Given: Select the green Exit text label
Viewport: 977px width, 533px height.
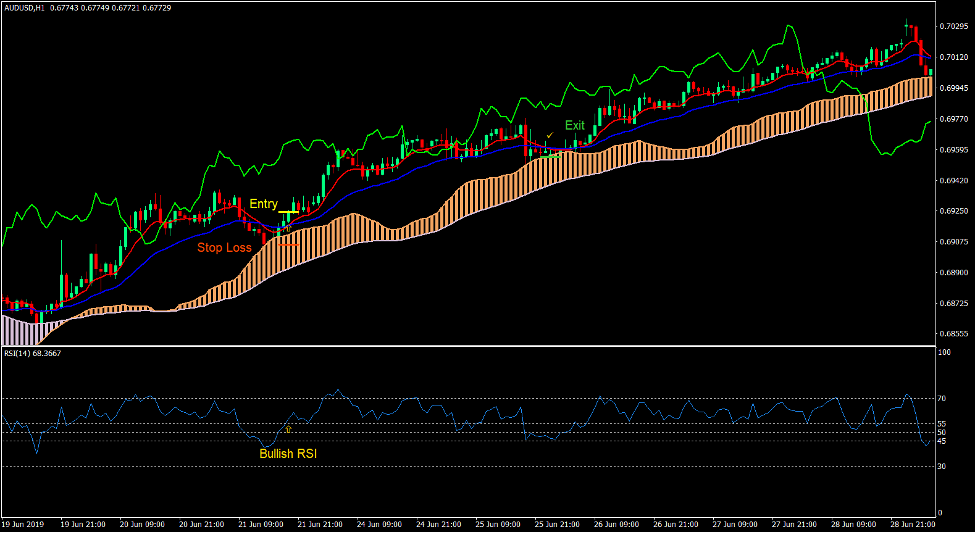Looking at the screenshot, I should click(575, 126).
